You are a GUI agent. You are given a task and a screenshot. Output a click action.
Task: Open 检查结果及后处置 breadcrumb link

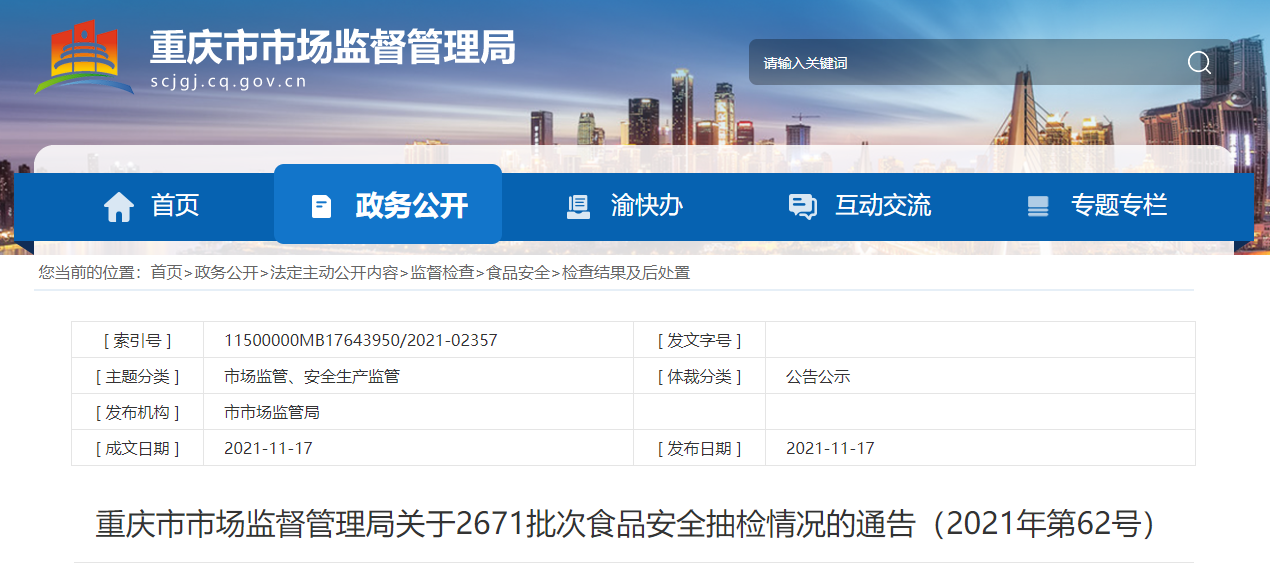pyautogui.click(x=626, y=272)
